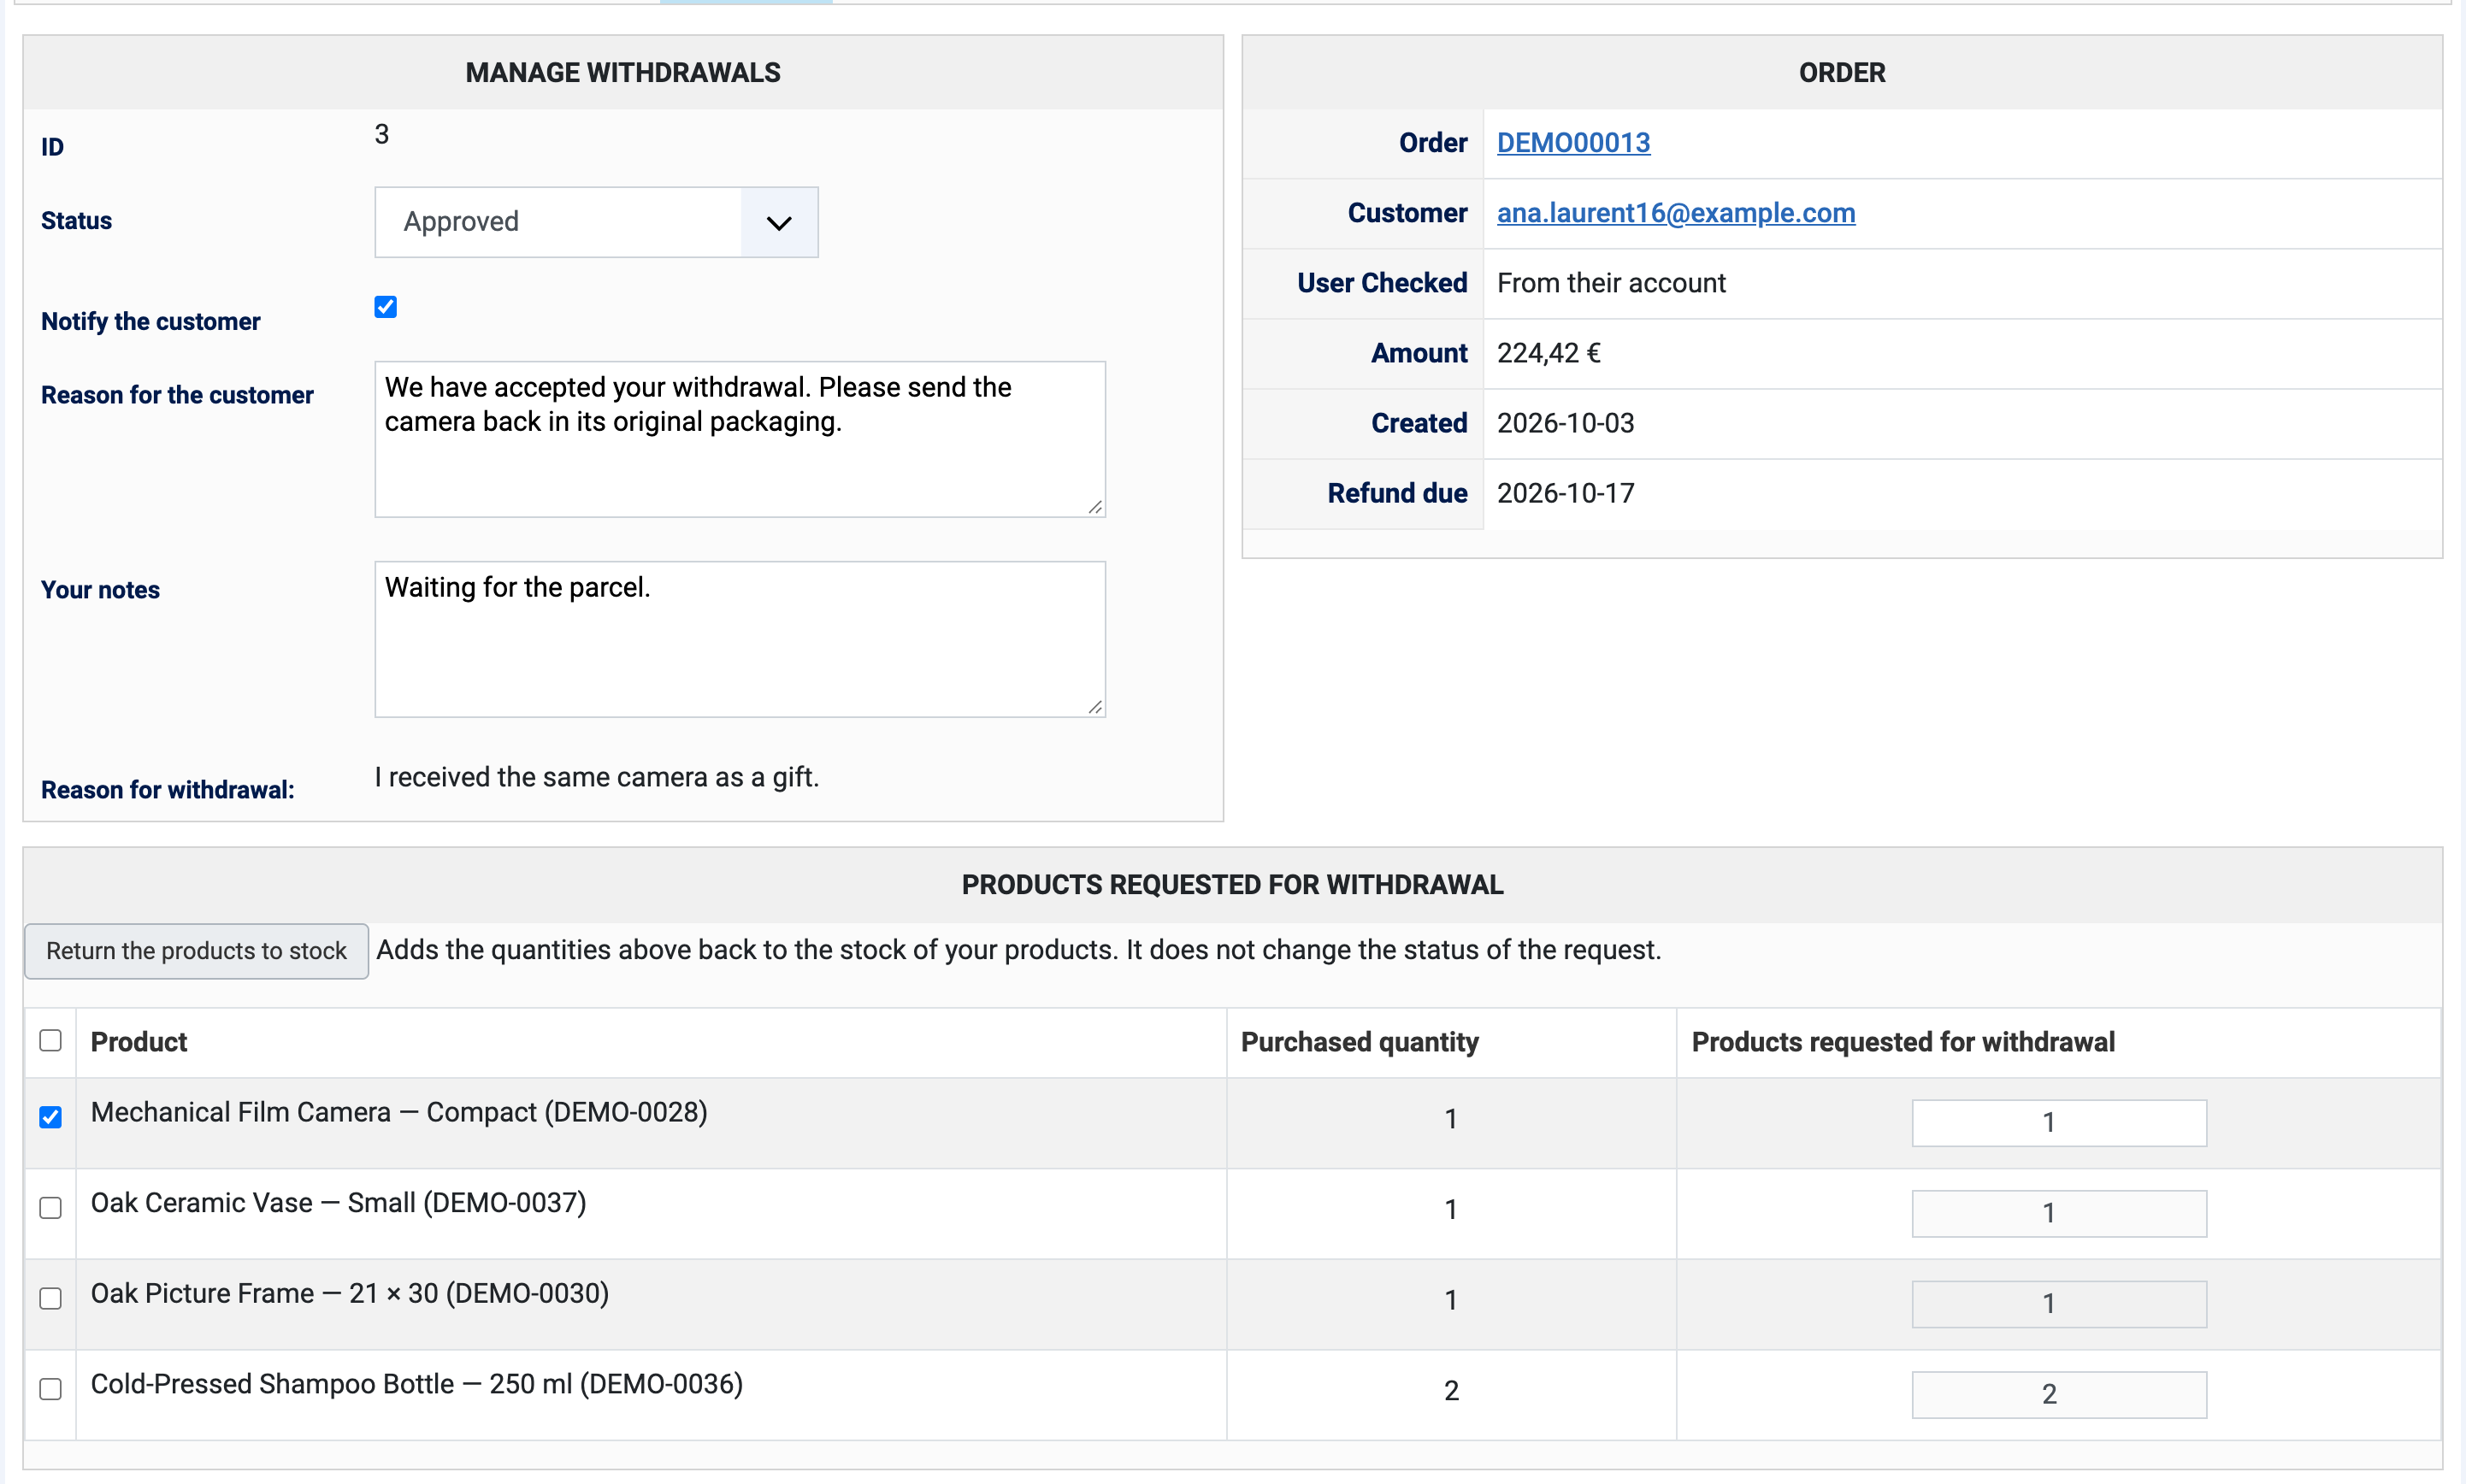Open order link DEMO00013

click(1573, 143)
